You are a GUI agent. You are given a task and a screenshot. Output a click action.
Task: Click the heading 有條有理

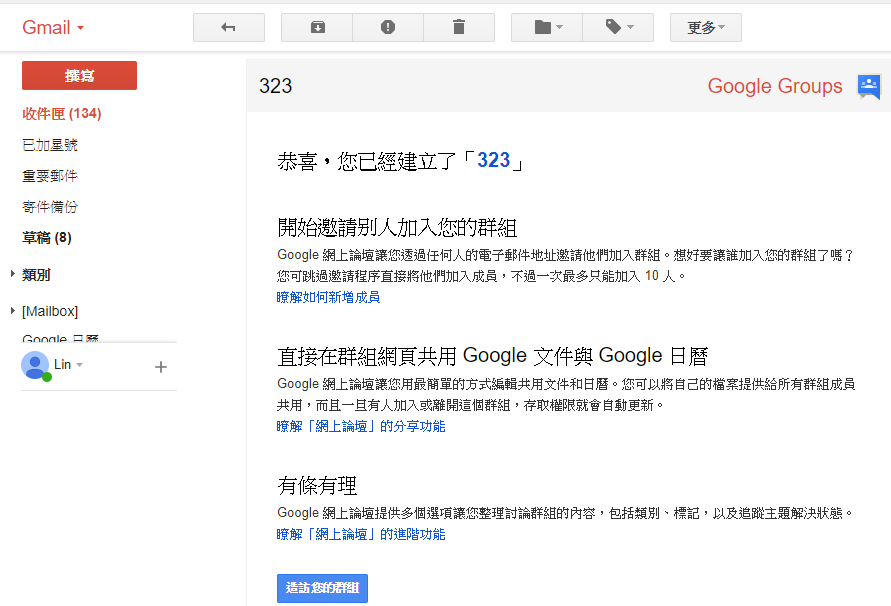pos(317,486)
